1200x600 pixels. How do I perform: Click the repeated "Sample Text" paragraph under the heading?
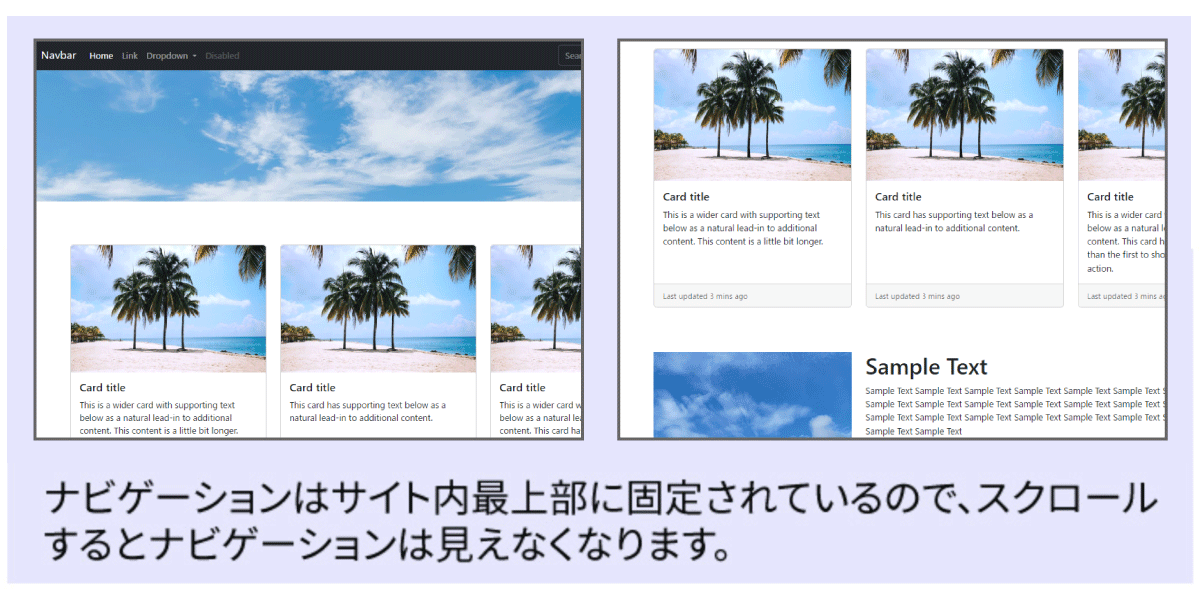(x=1015, y=411)
